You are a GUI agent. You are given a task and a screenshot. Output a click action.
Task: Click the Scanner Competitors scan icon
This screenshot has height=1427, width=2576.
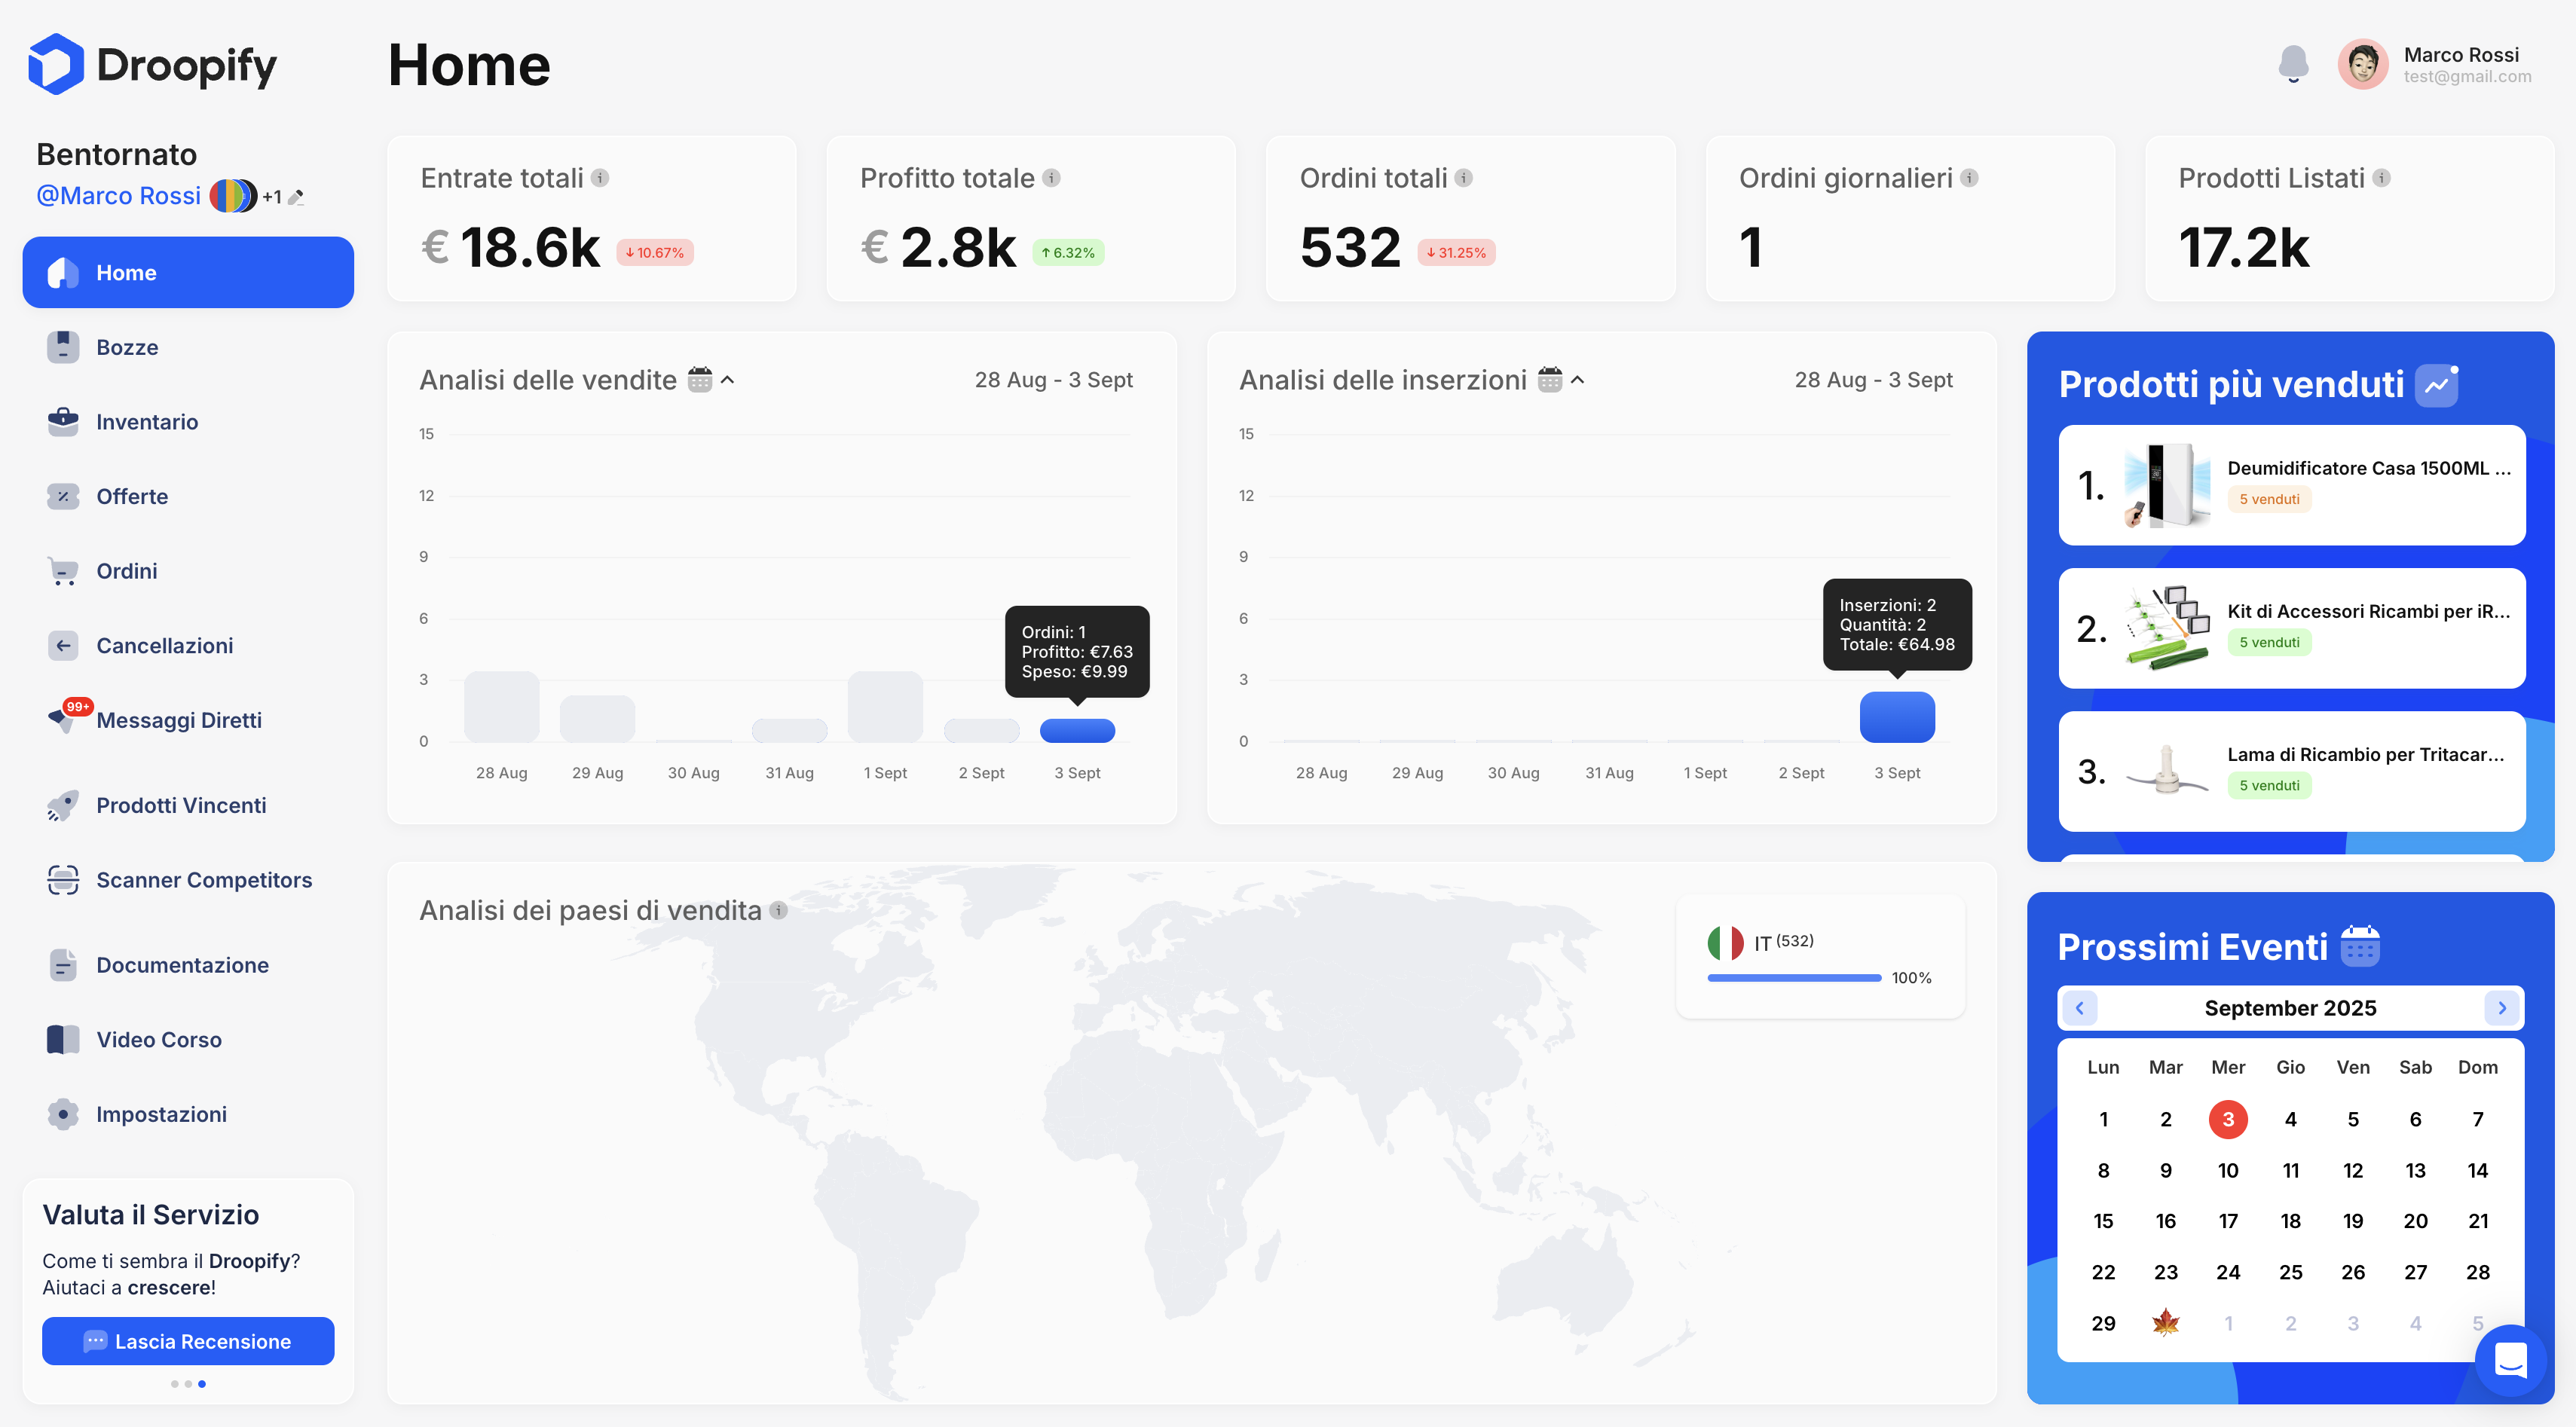(63, 880)
